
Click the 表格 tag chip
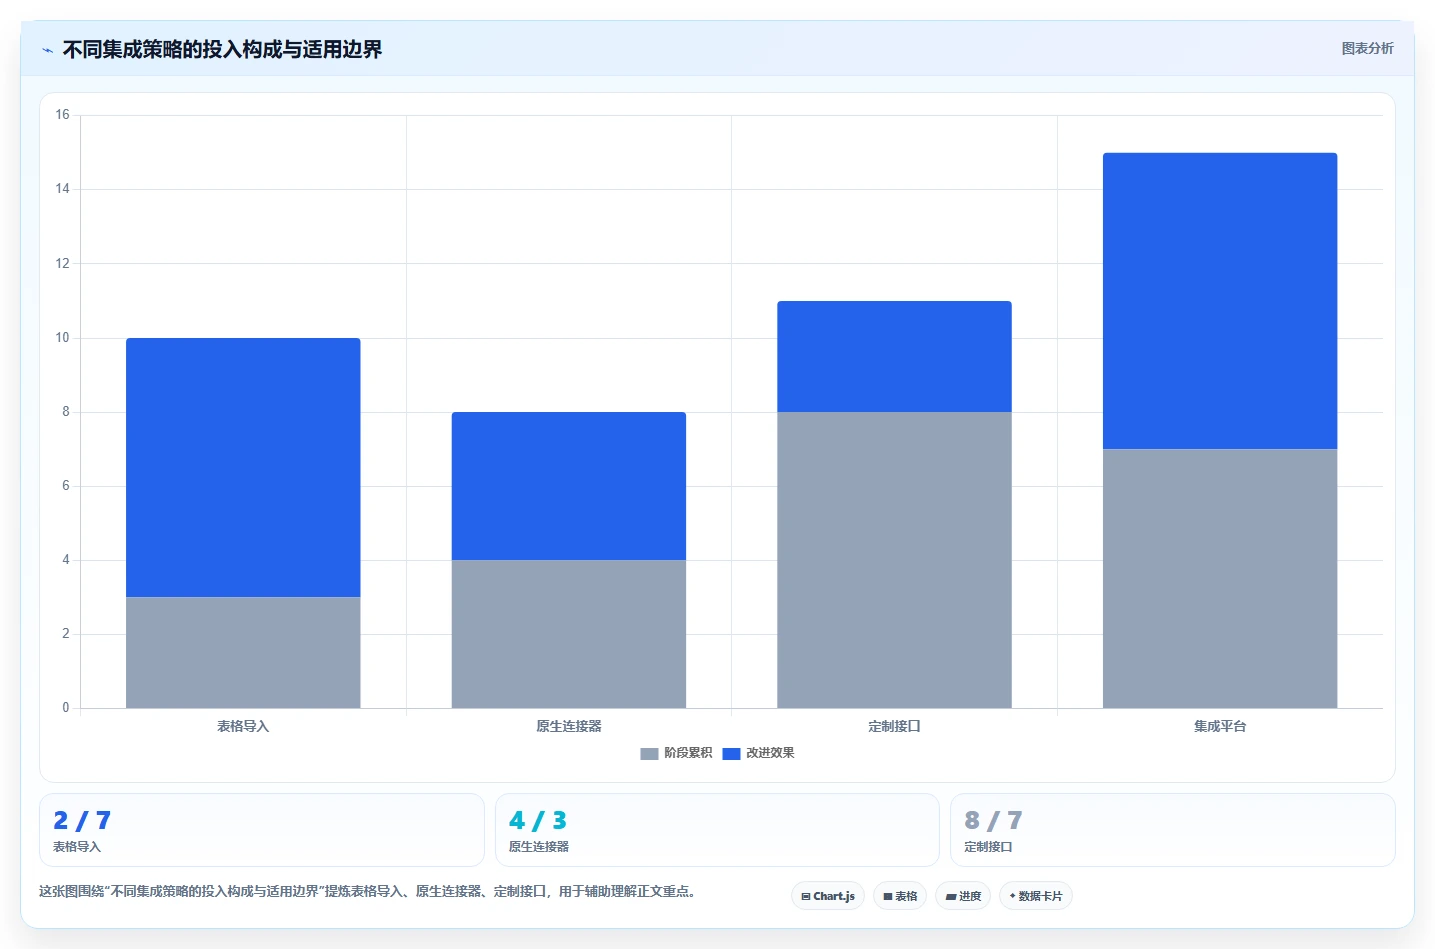pos(900,896)
